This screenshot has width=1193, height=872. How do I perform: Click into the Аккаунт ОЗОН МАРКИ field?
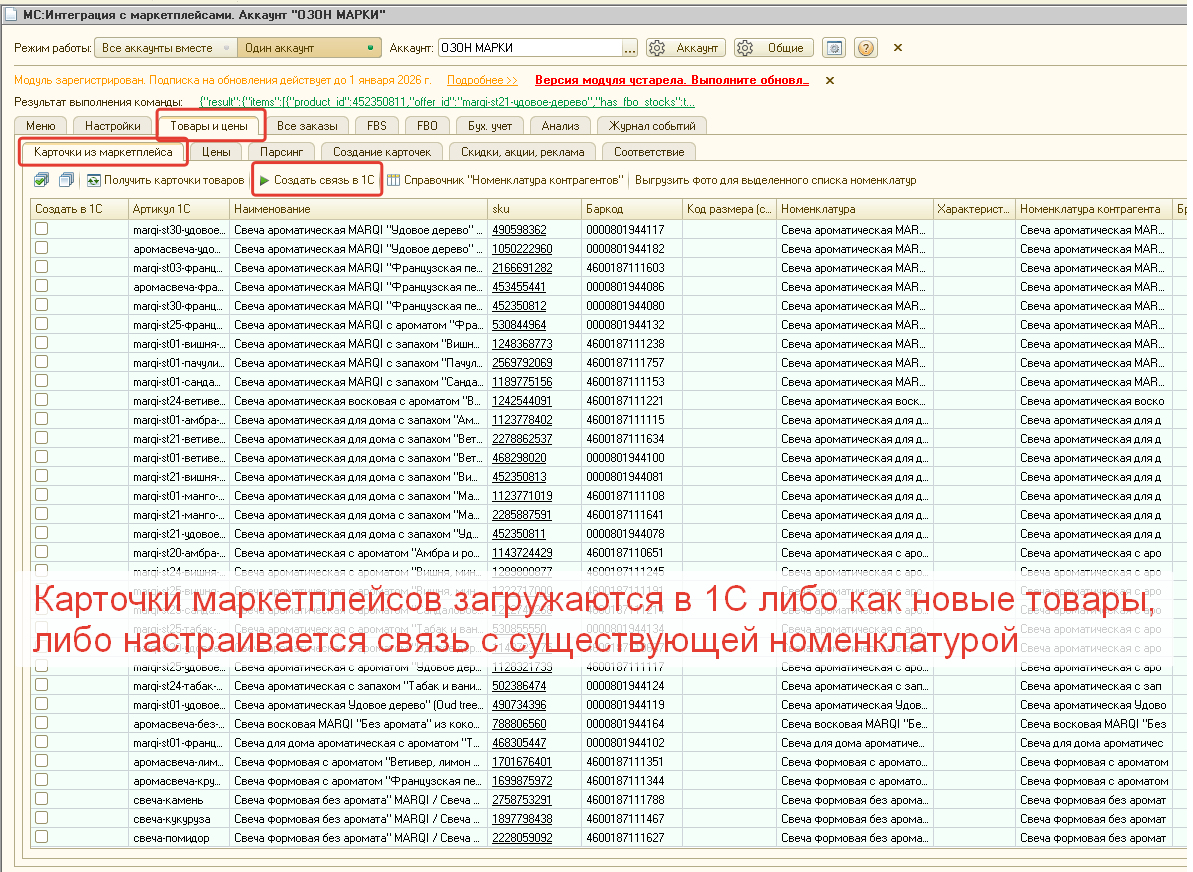click(x=528, y=48)
